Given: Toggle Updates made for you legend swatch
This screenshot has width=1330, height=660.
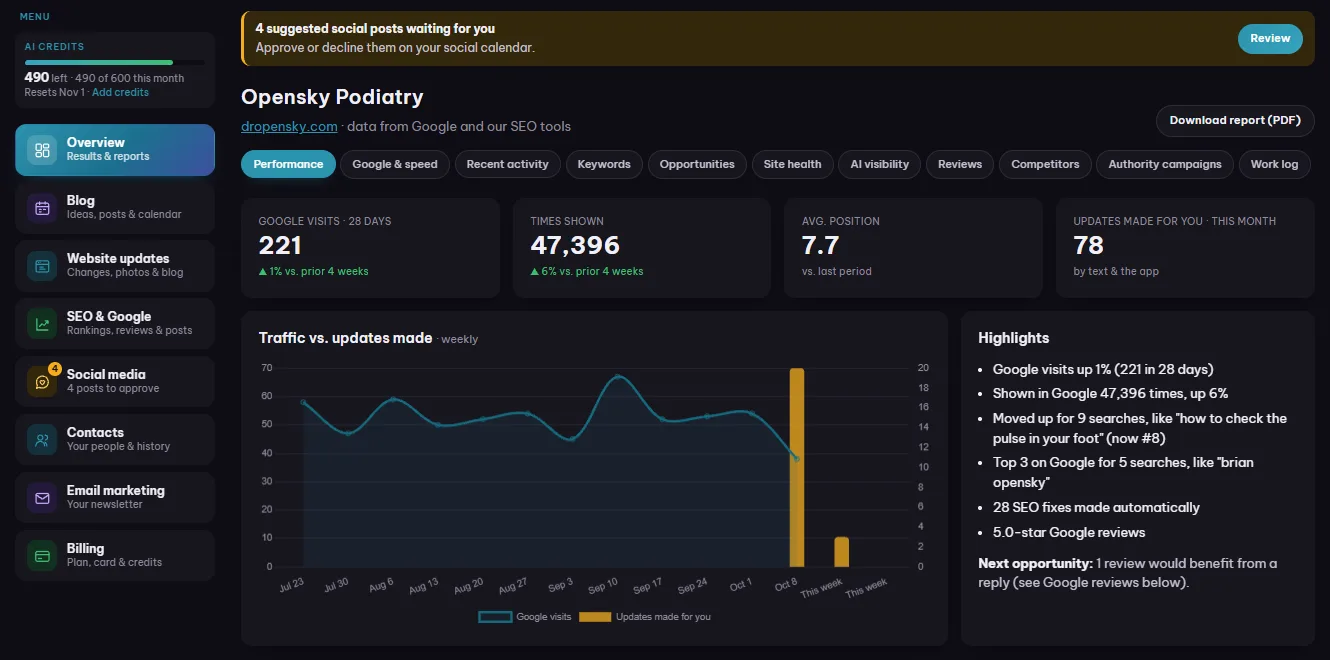Looking at the screenshot, I should coord(595,617).
